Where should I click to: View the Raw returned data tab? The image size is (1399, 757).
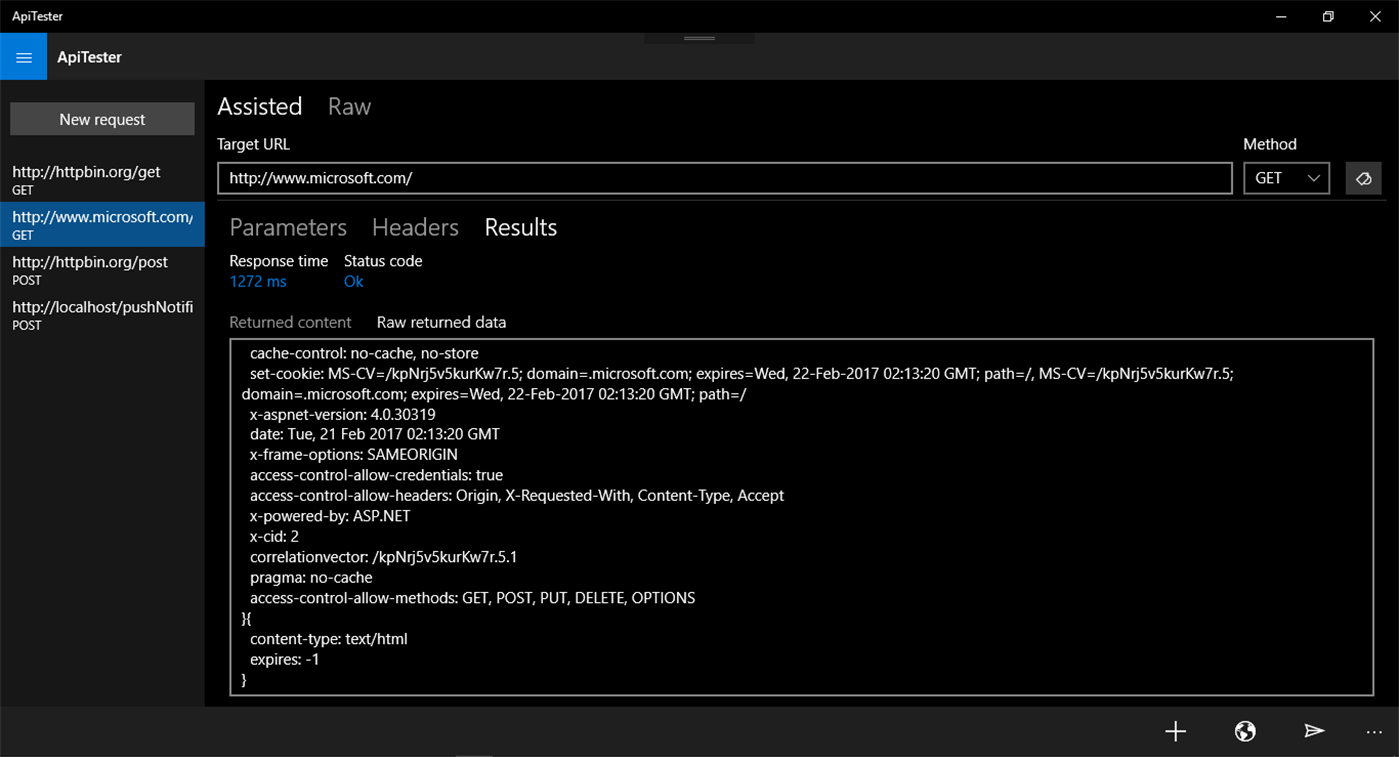pyautogui.click(x=441, y=322)
